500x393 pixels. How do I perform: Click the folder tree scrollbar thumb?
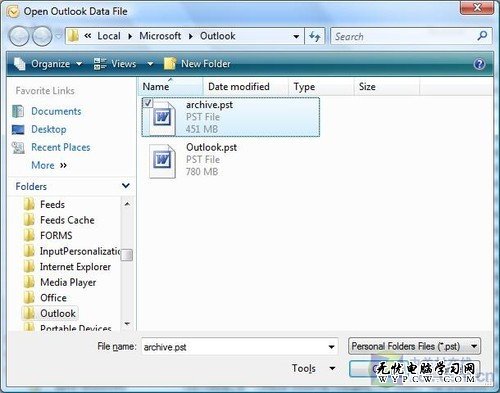[127, 255]
